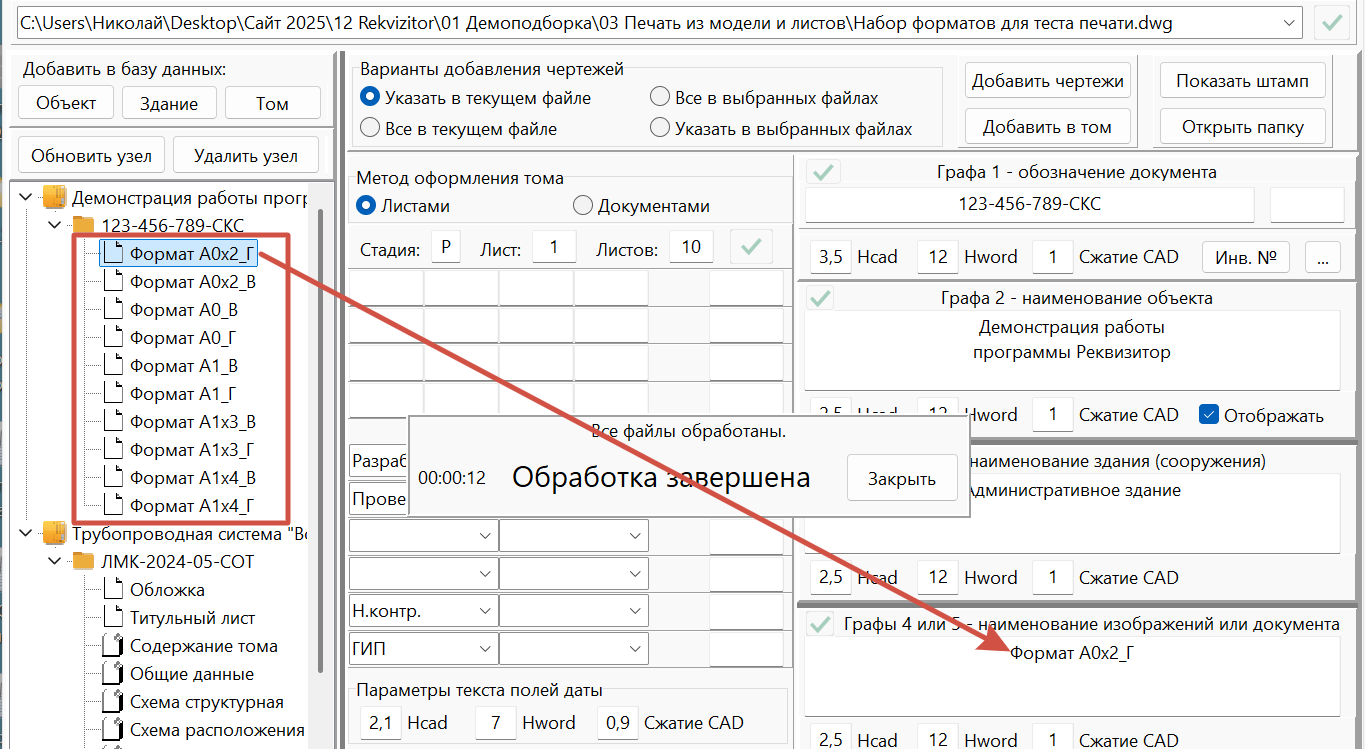Screen dimensions: 1365x749
Task: Click the Листов count field
Action: 691,247
